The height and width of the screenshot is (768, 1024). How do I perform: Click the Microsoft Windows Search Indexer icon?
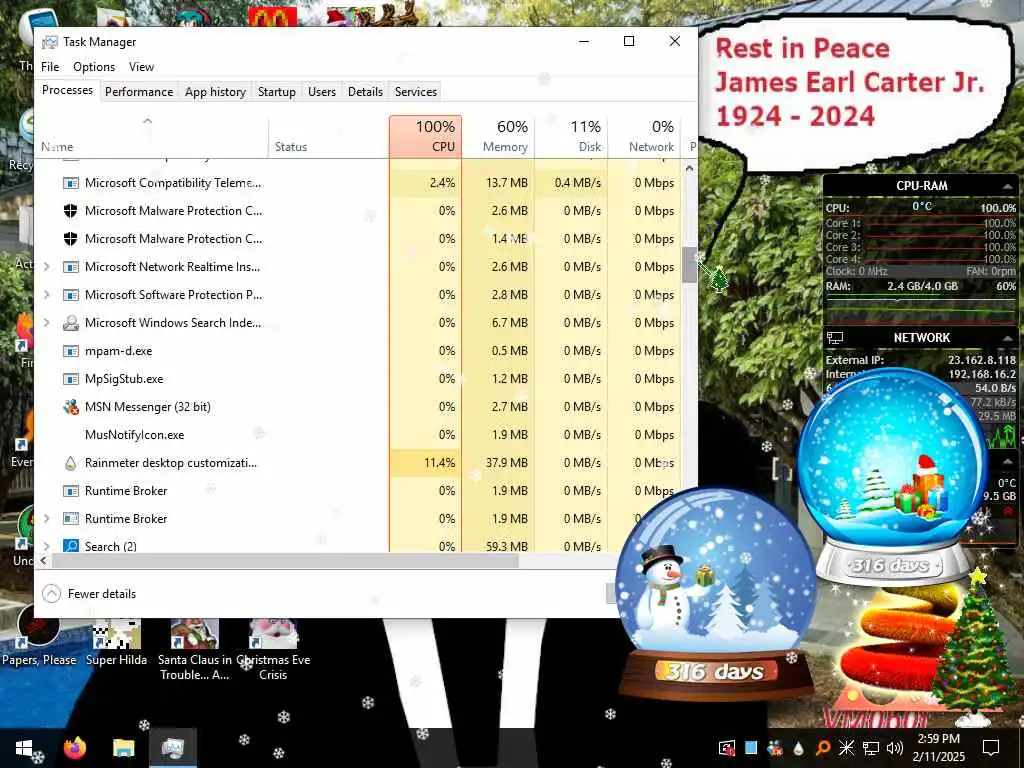click(x=71, y=323)
